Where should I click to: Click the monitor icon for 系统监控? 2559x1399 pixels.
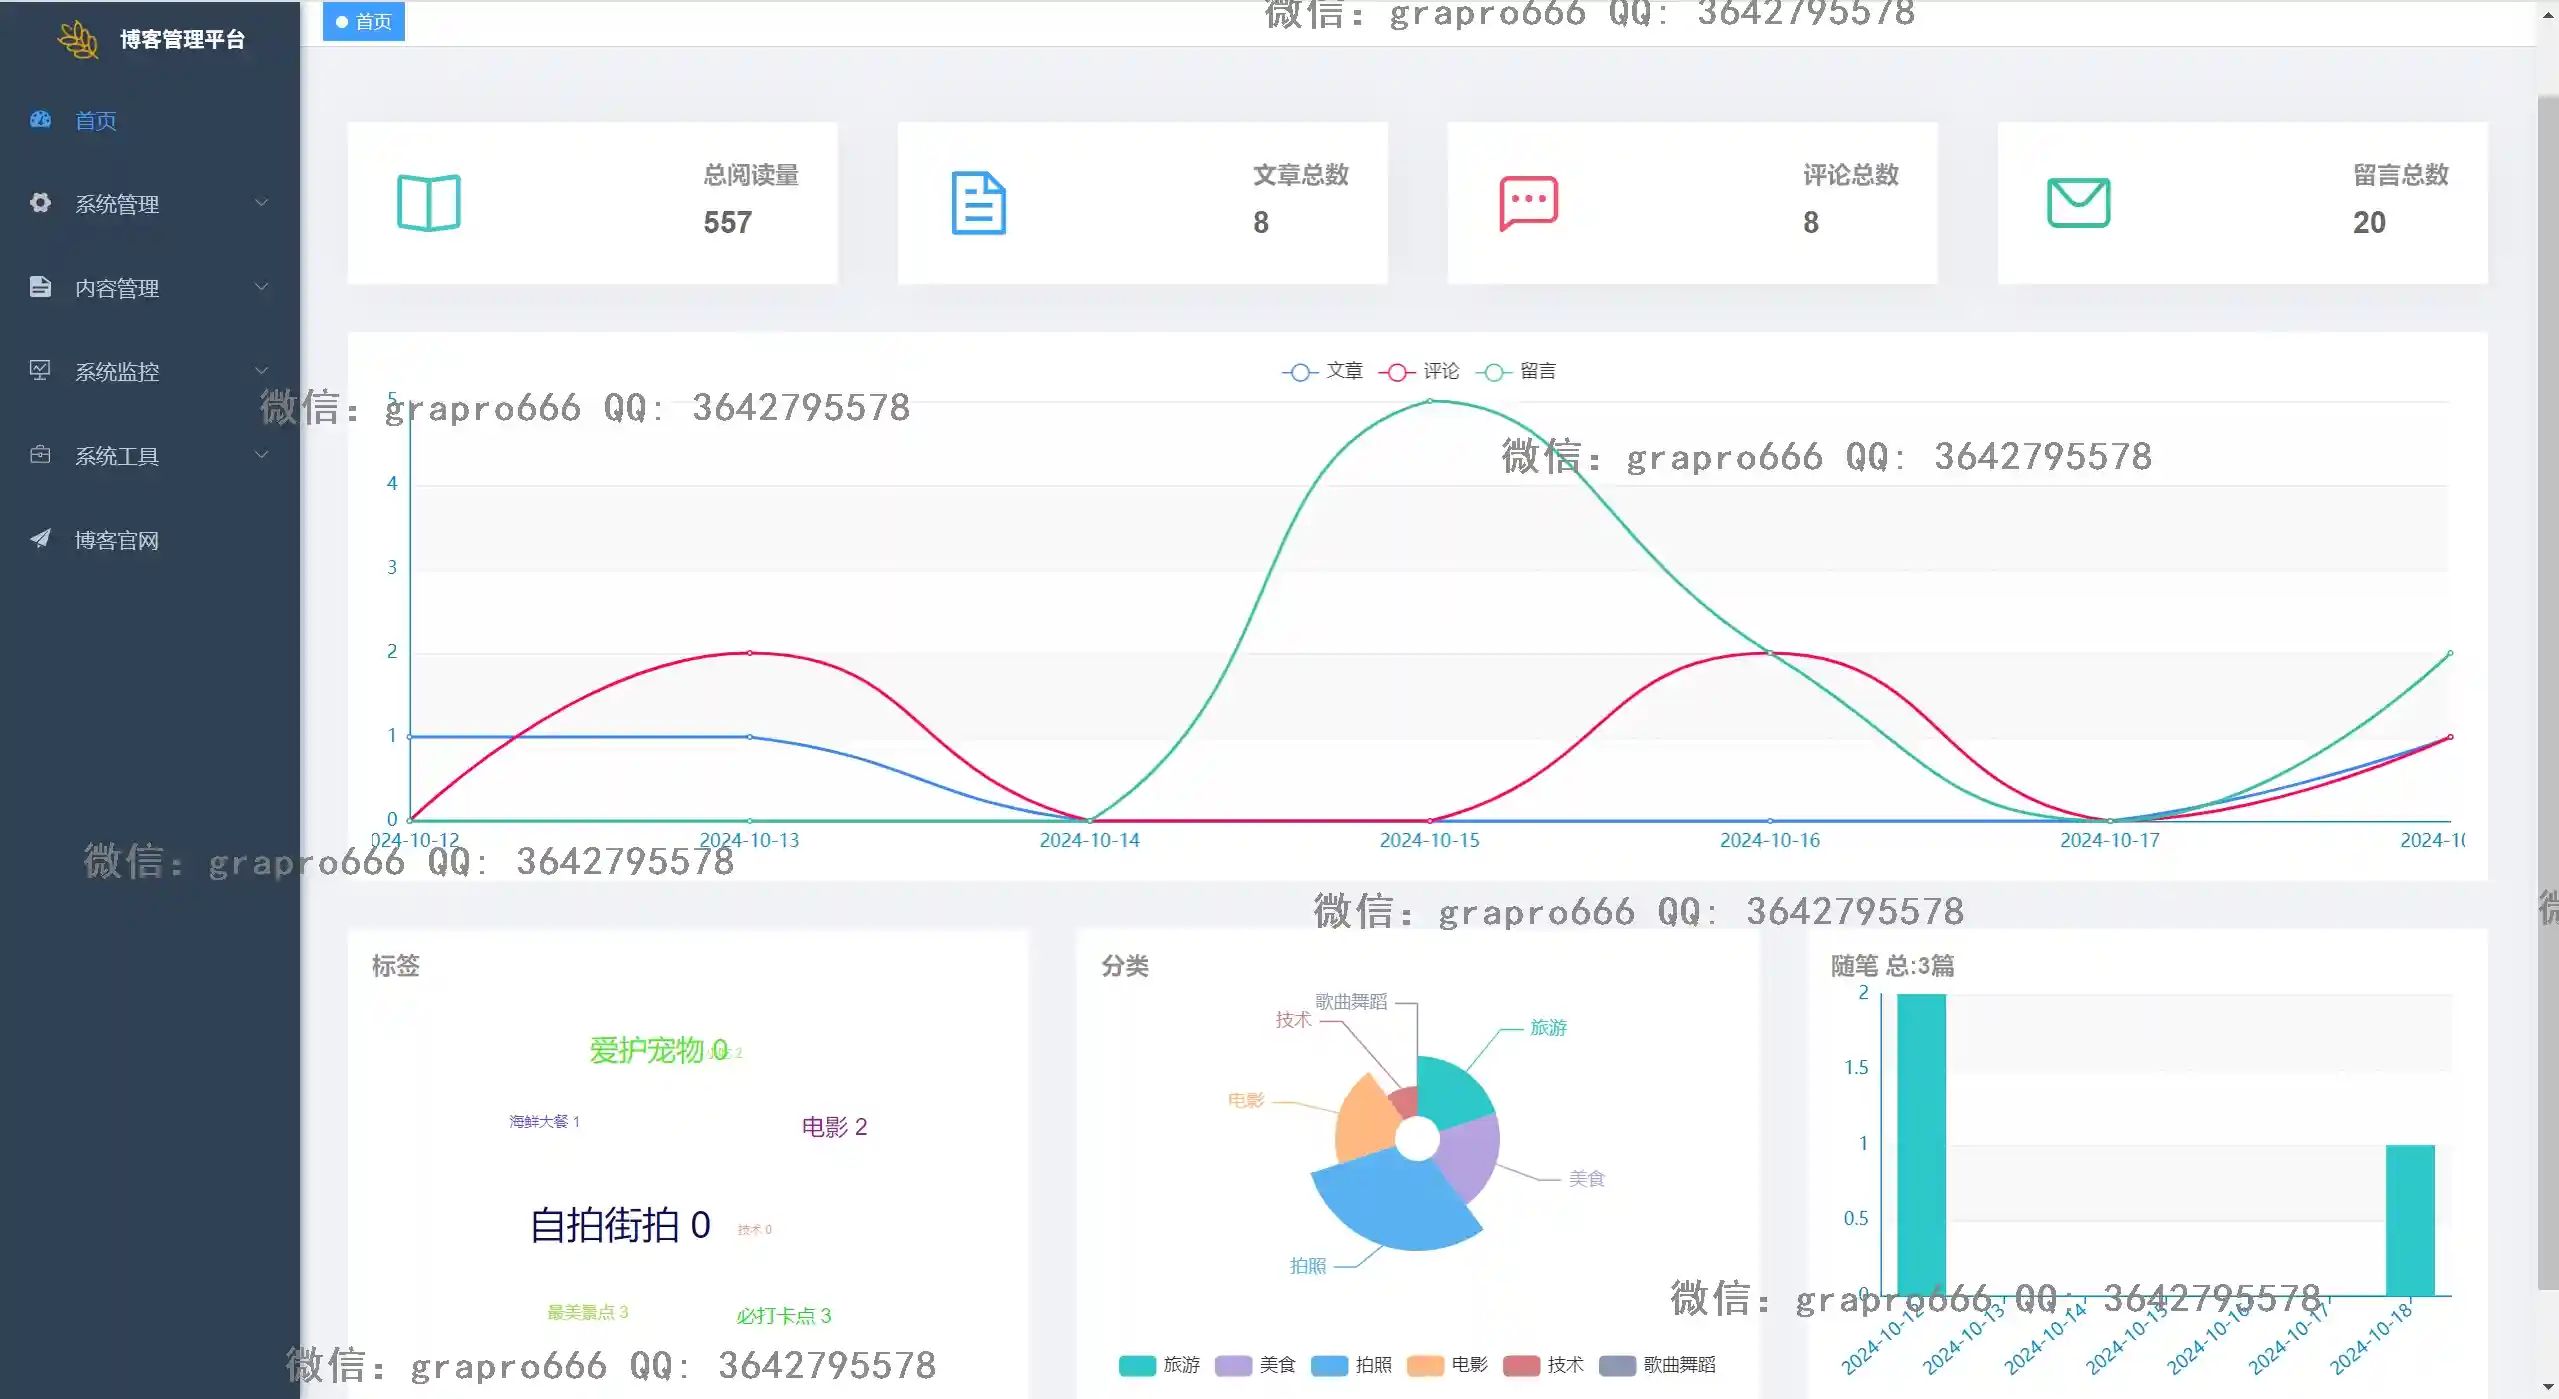point(40,371)
